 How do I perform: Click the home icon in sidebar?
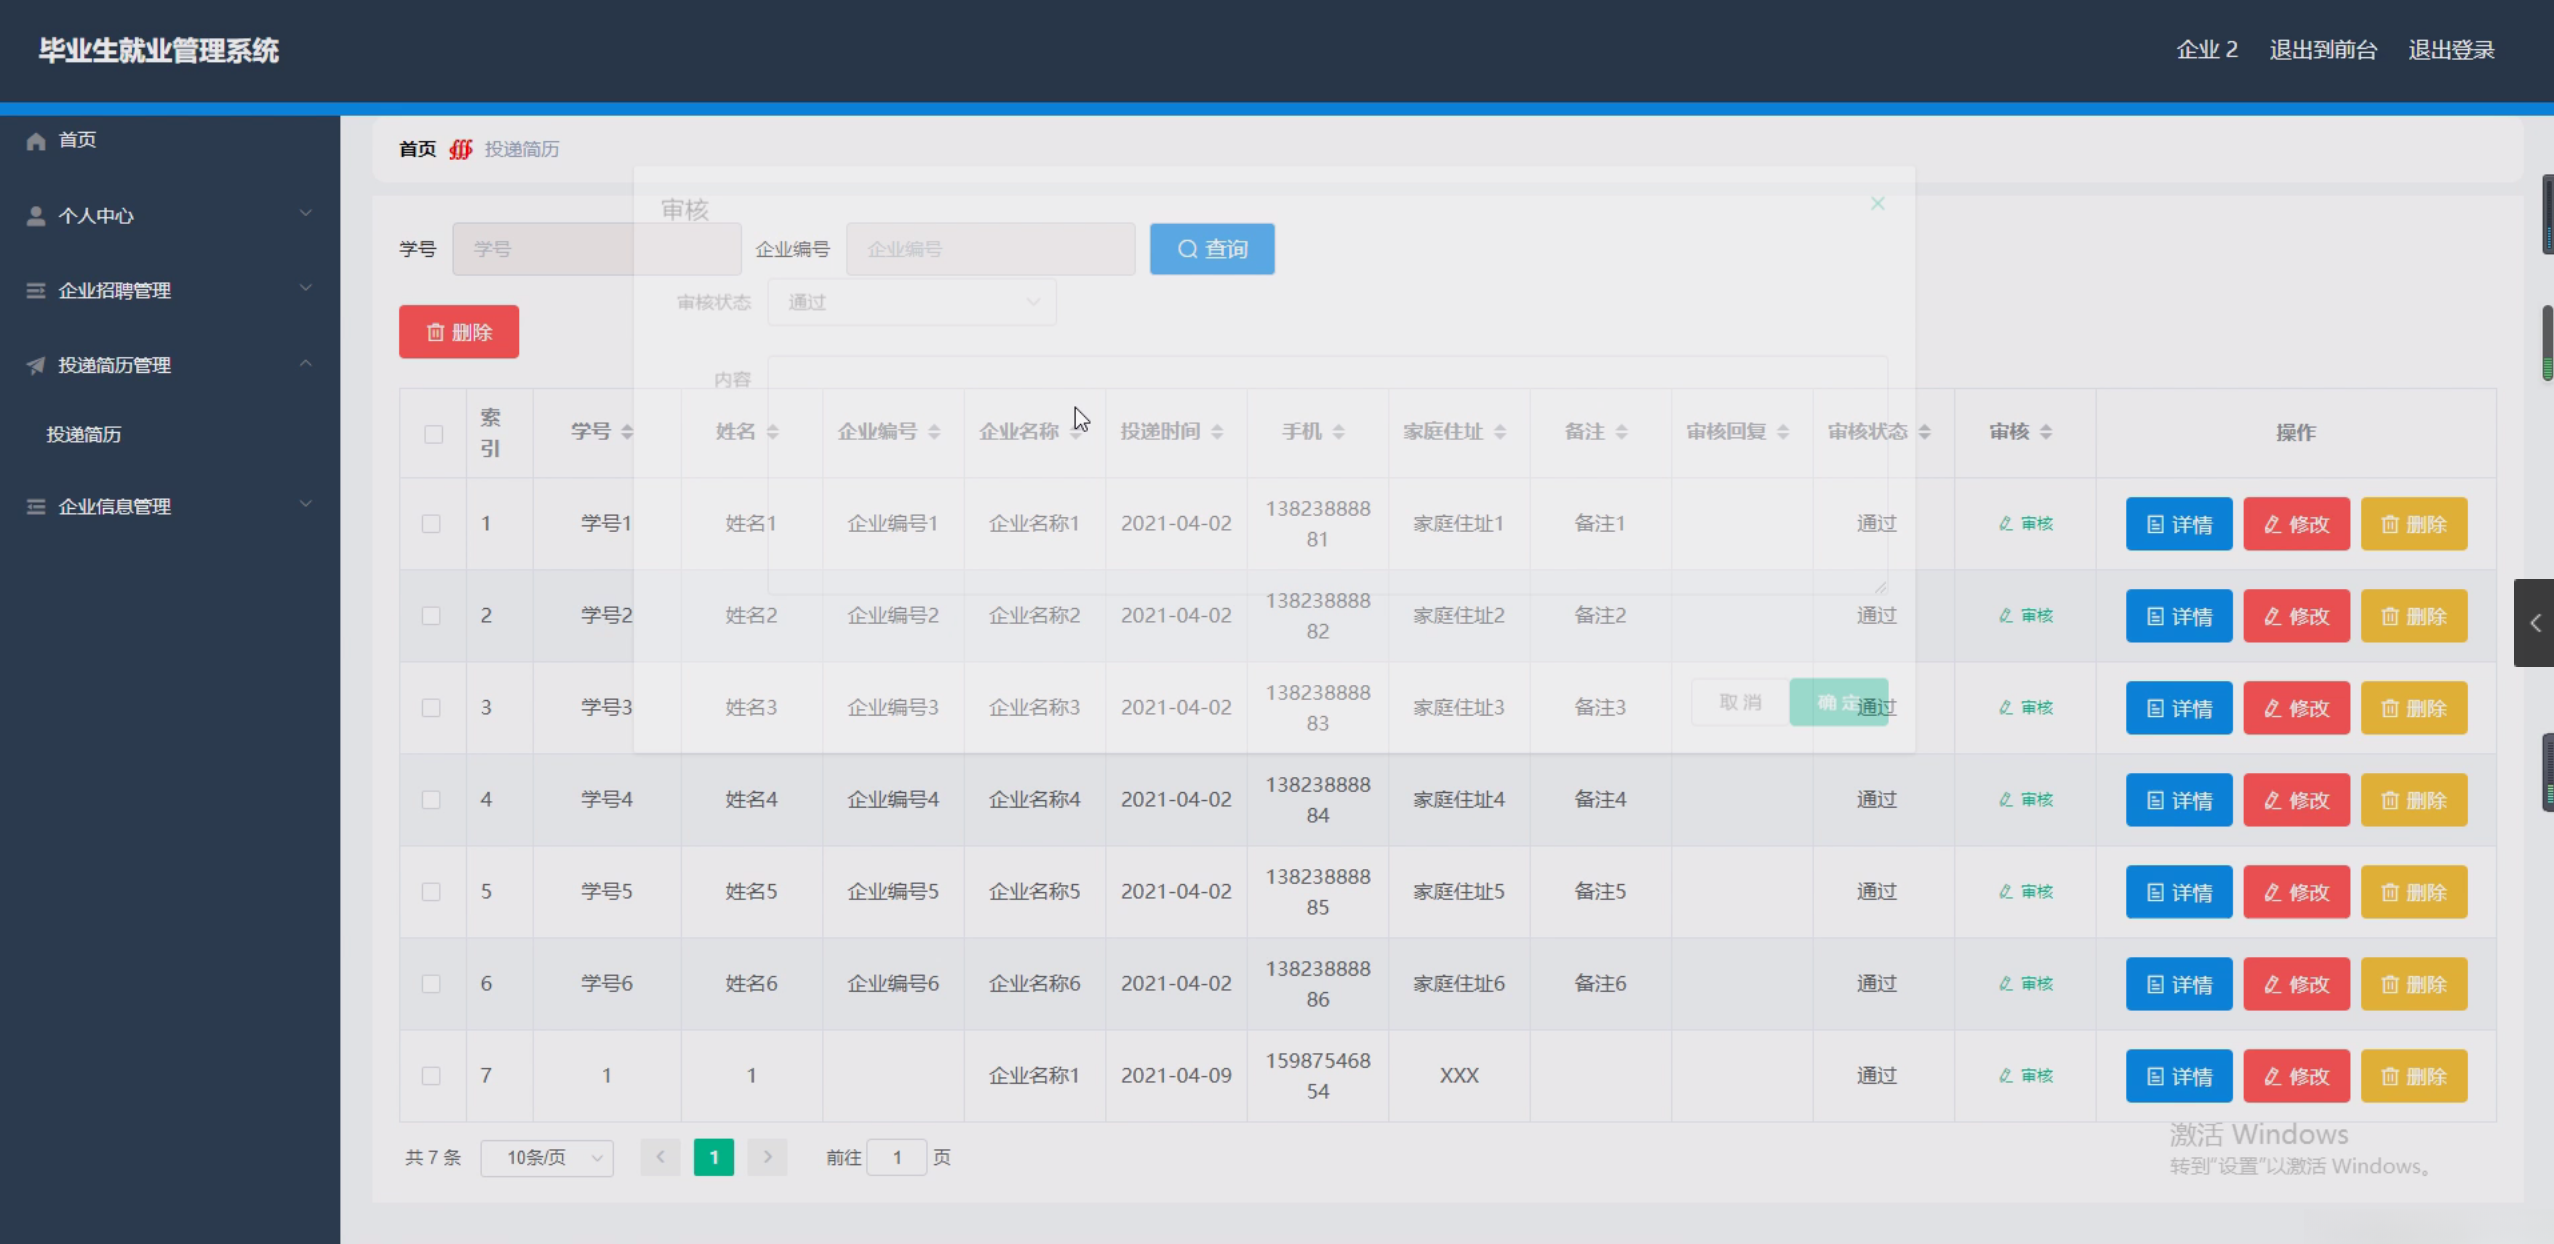(36, 141)
